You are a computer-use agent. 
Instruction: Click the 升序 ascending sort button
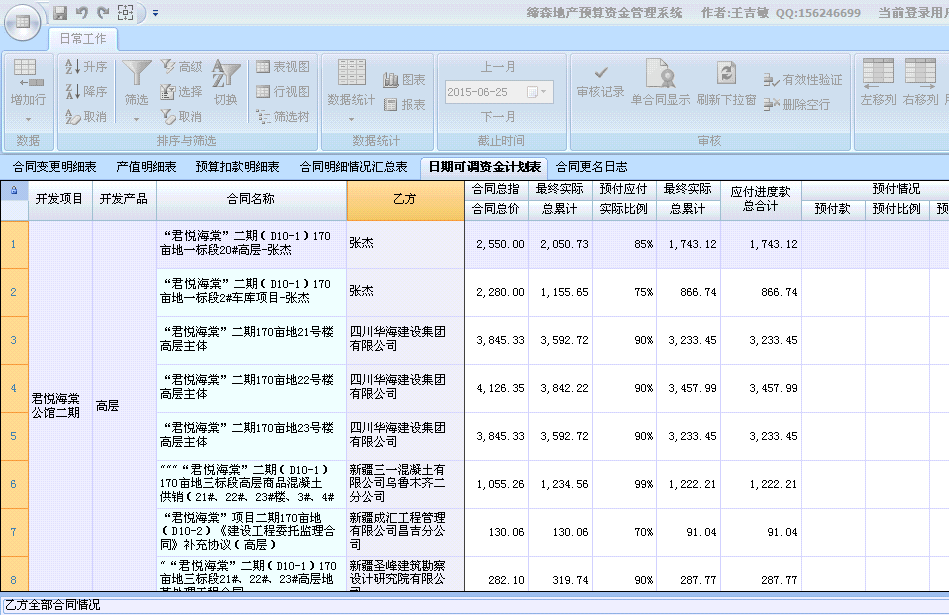pos(86,67)
